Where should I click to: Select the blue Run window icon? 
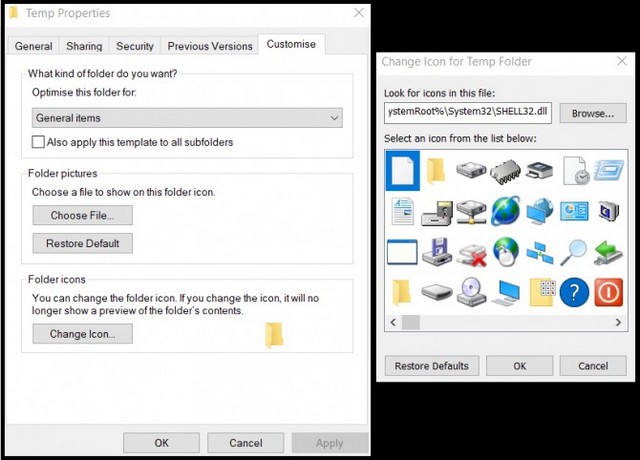pos(609,170)
